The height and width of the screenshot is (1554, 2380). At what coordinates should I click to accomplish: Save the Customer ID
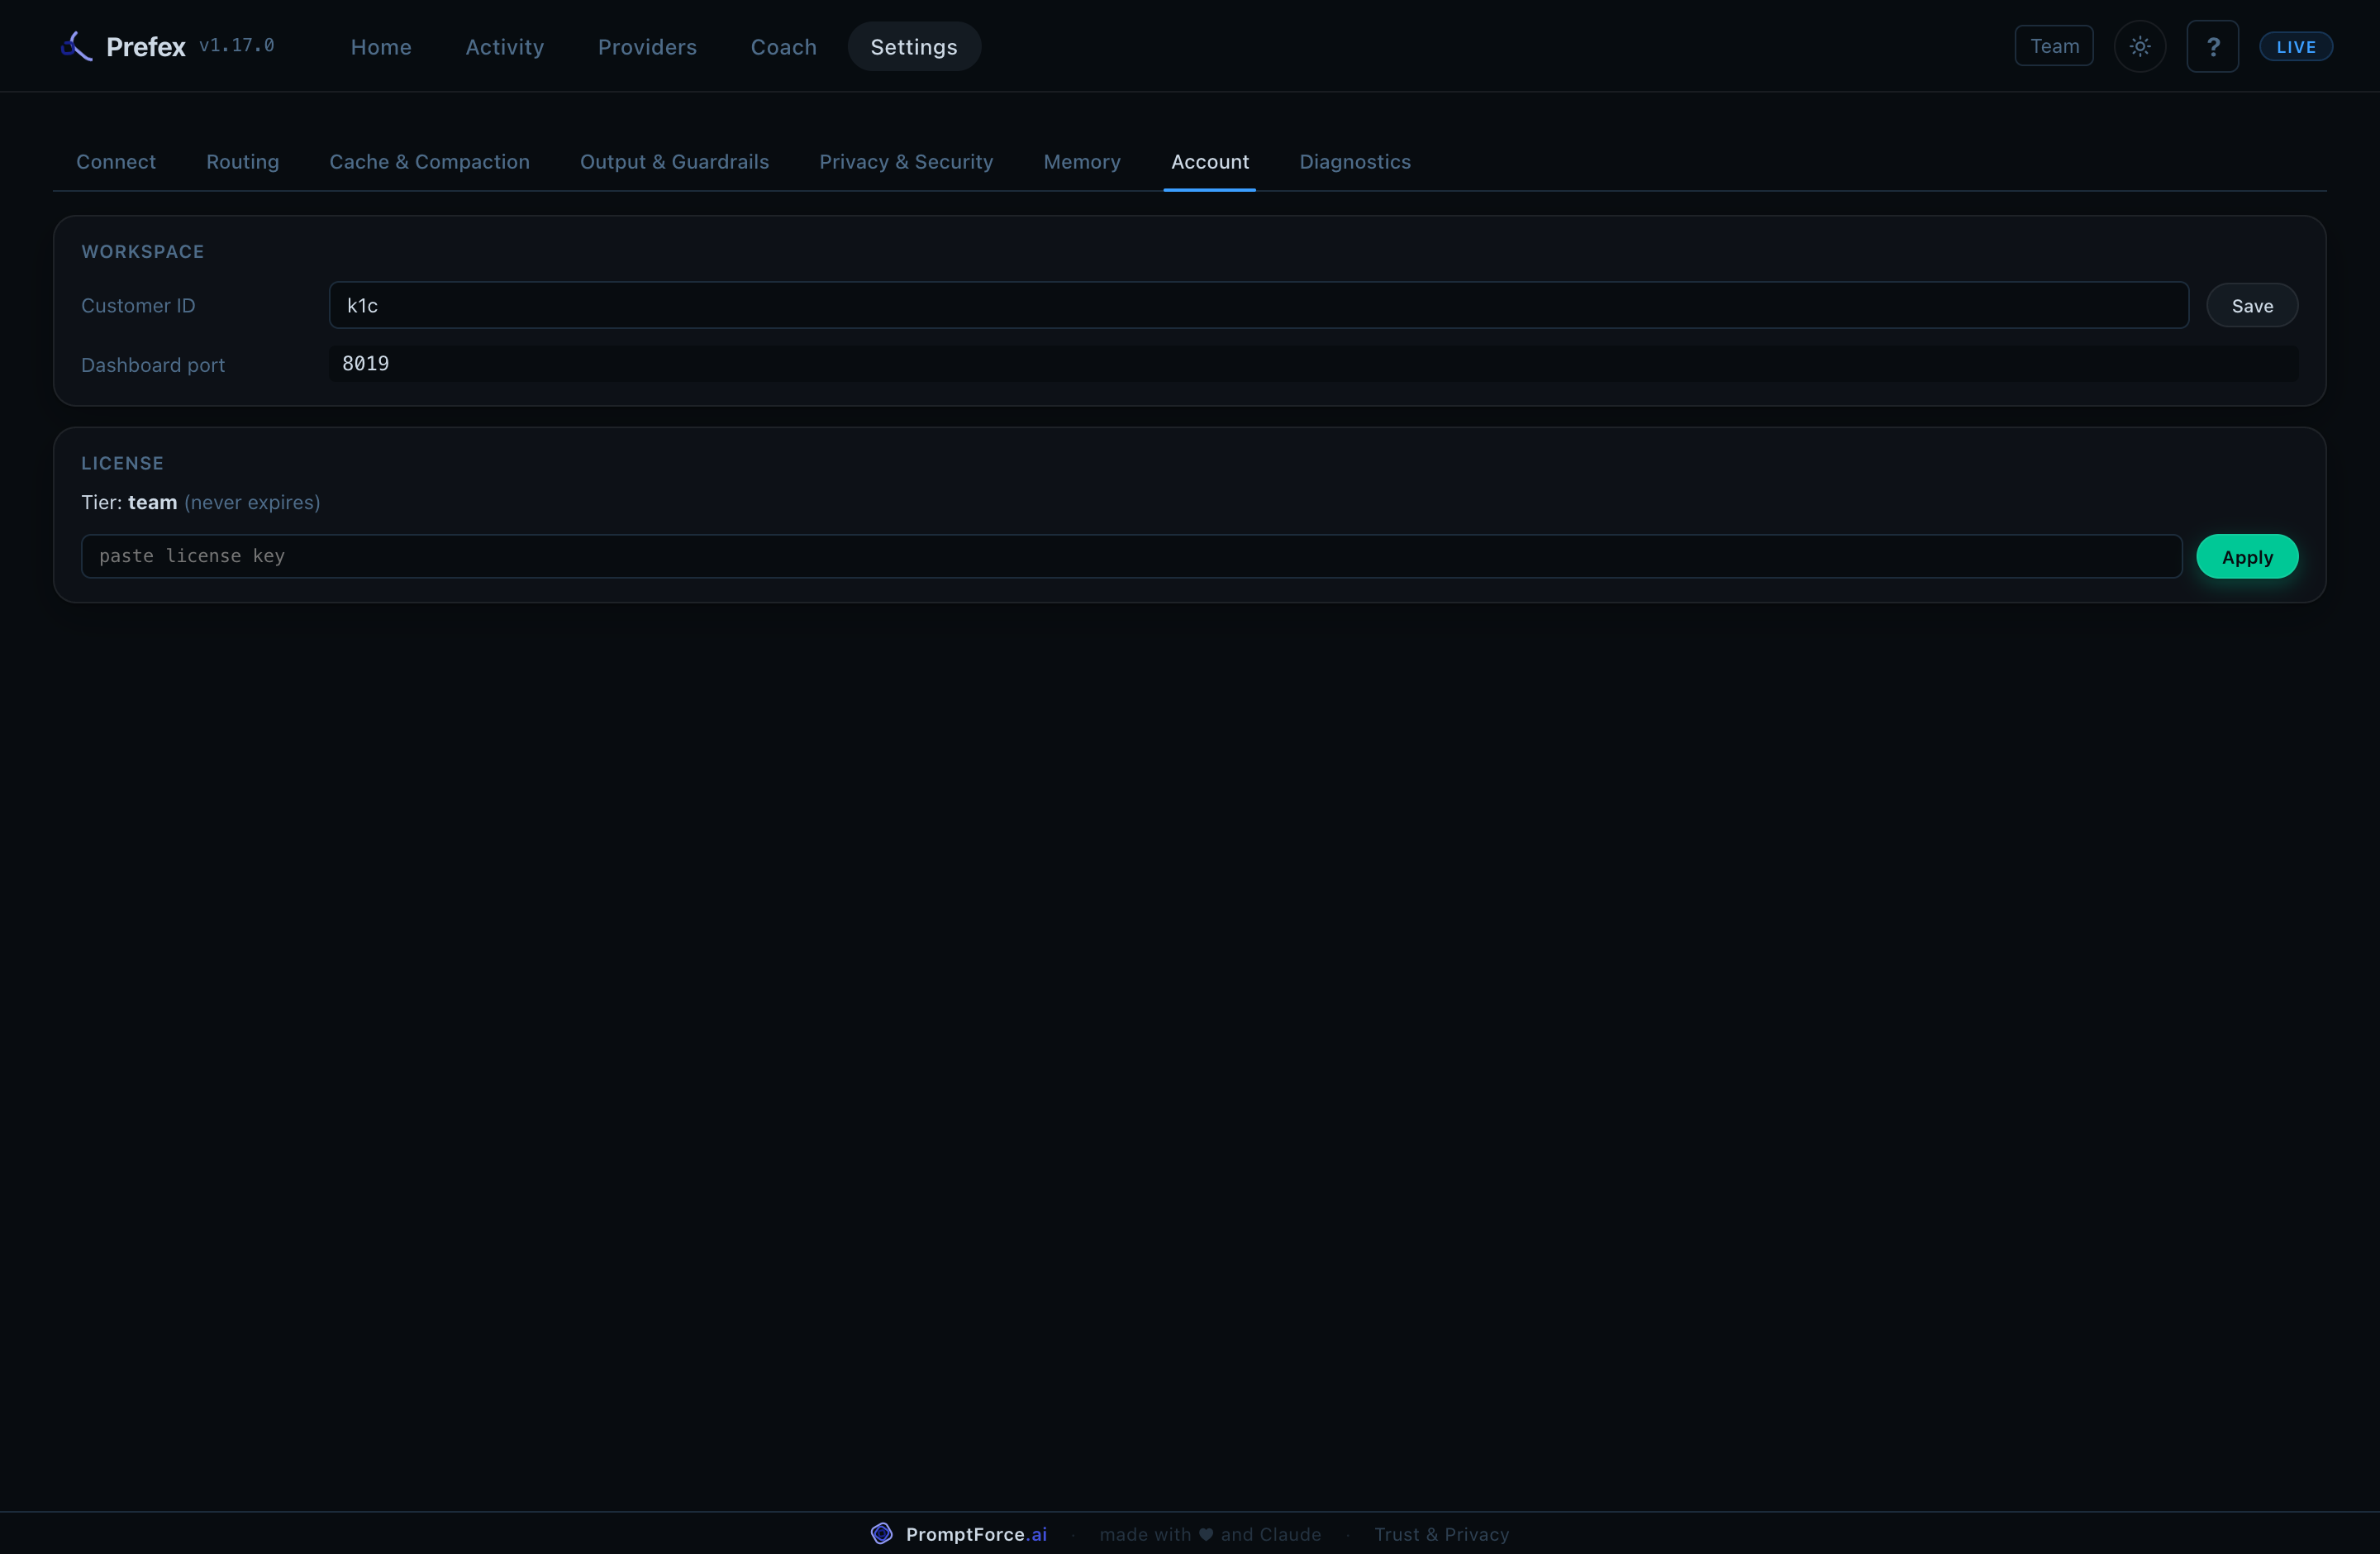click(x=2252, y=306)
